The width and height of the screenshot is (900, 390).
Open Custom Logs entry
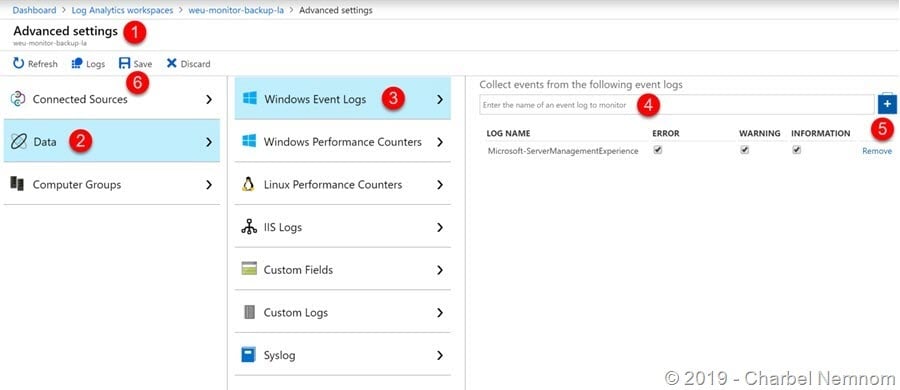(343, 312)
